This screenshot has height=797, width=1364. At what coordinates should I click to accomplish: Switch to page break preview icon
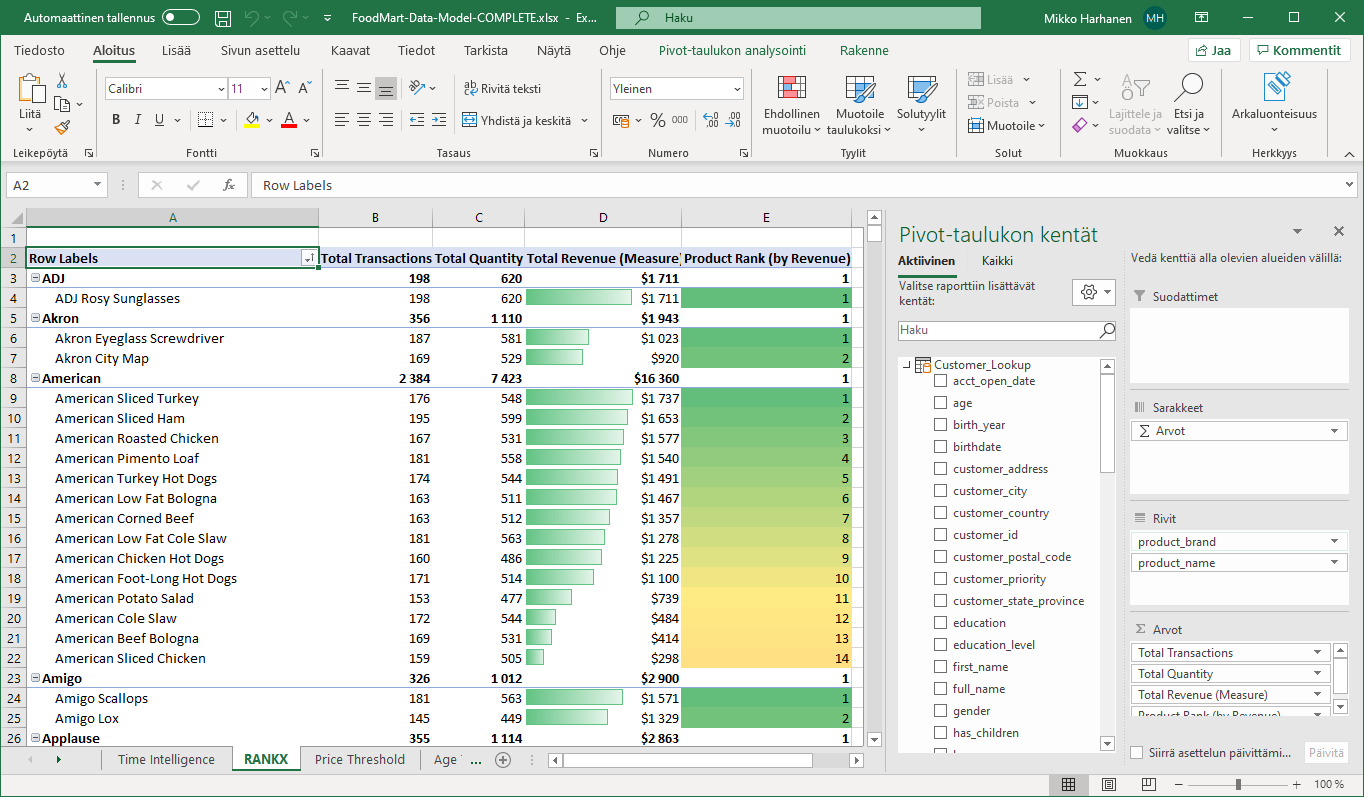[1148, 784]
